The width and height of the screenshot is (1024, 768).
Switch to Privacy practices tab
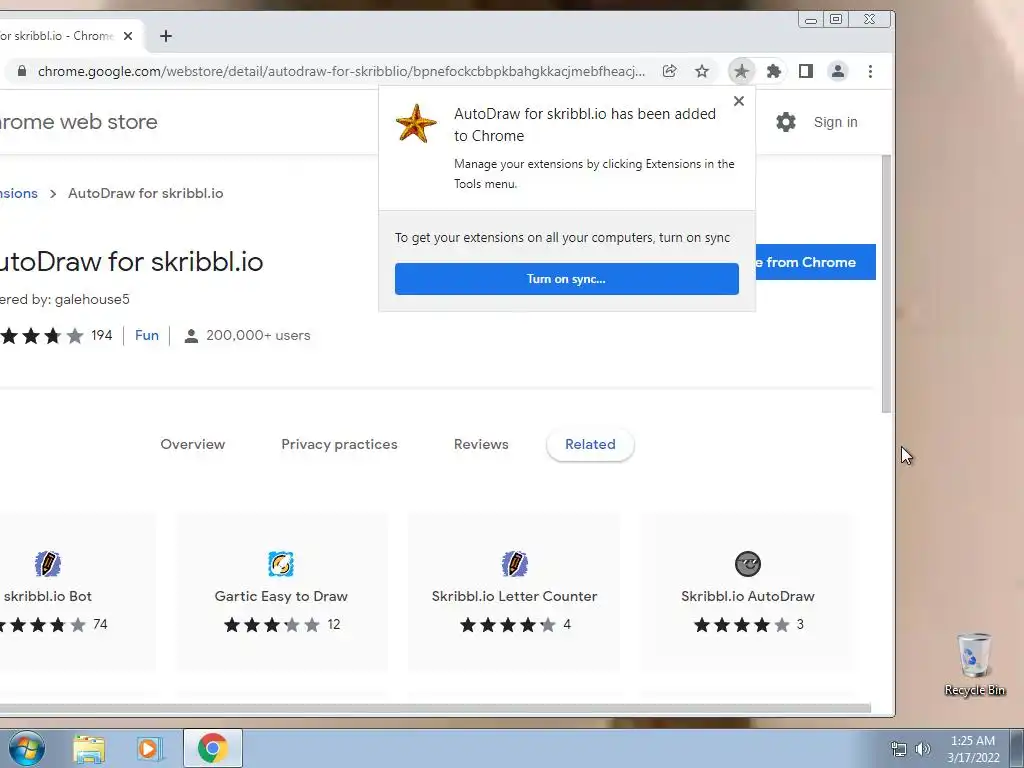coord(339,444)
